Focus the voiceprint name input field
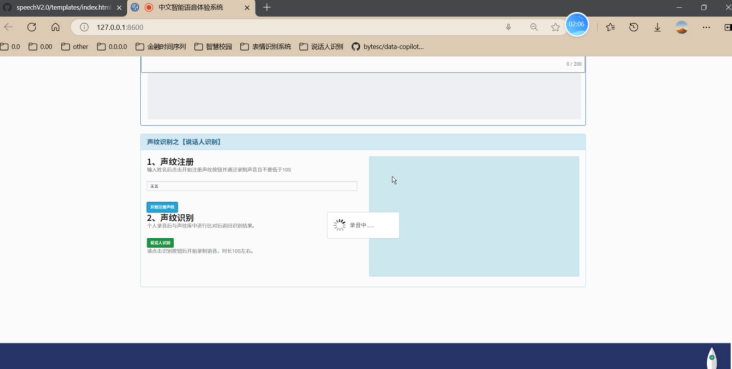The width and height of the screenshot is (732, 369). tap(252, 186)
